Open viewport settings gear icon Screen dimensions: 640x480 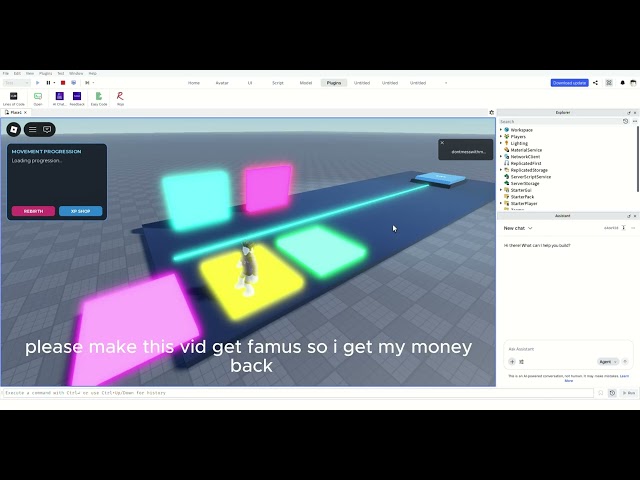click(x=491, y=113)
